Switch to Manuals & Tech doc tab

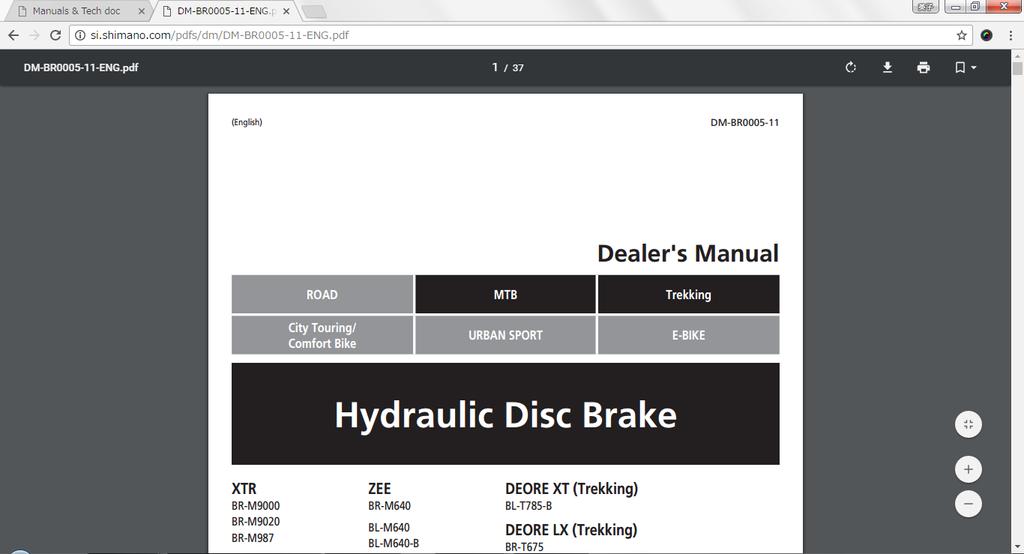coord(76,11)
